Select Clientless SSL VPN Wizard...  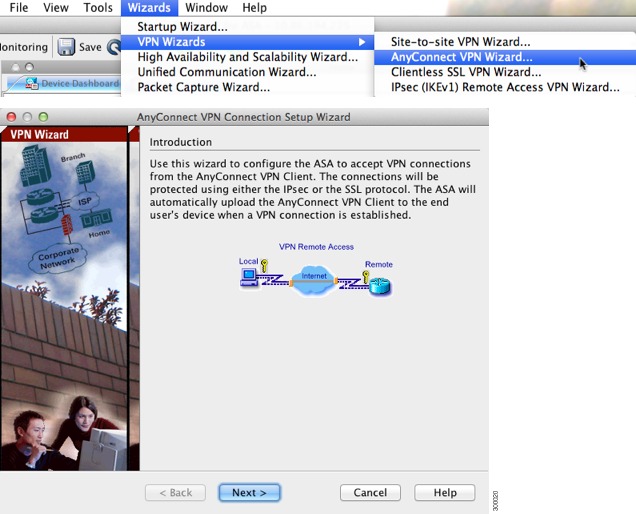[x=505, y=72]
